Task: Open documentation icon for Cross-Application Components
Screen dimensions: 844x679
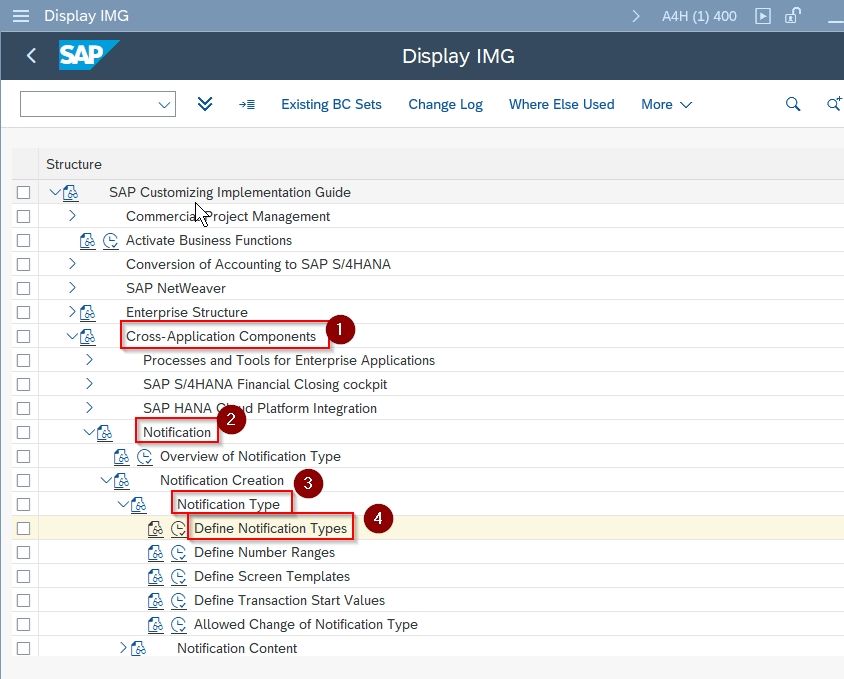Action: pos(87,337)
